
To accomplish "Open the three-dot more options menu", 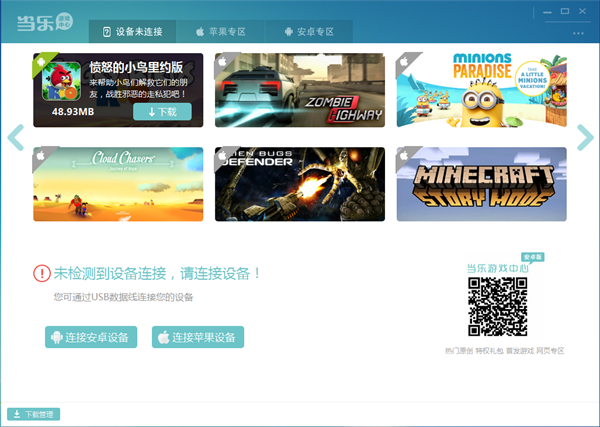I will (x=578, y=33).
